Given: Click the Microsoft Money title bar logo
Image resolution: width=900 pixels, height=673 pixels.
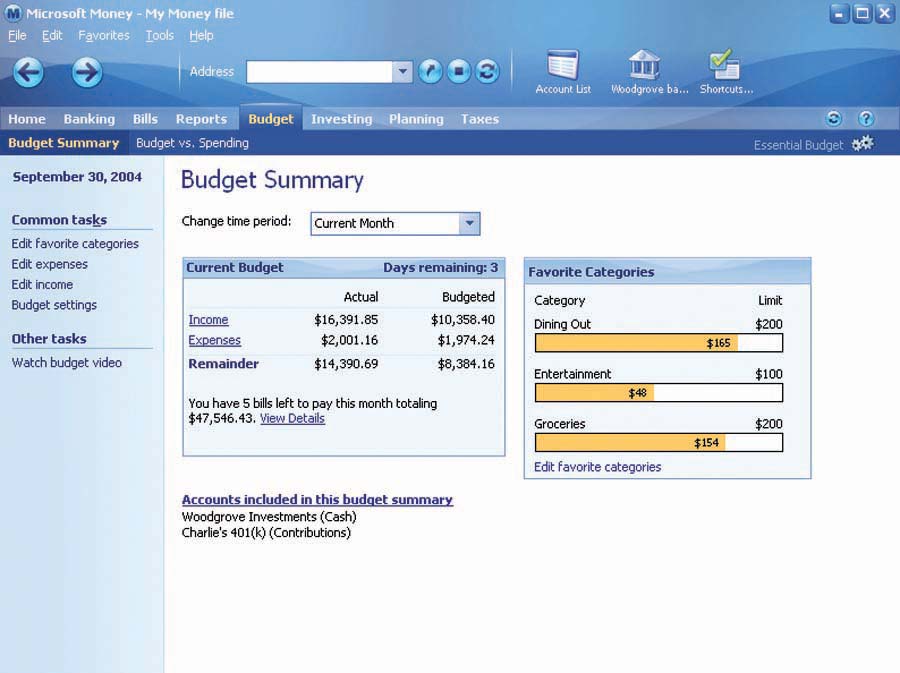Looking at the screenshot, I should tap(13, 13).
